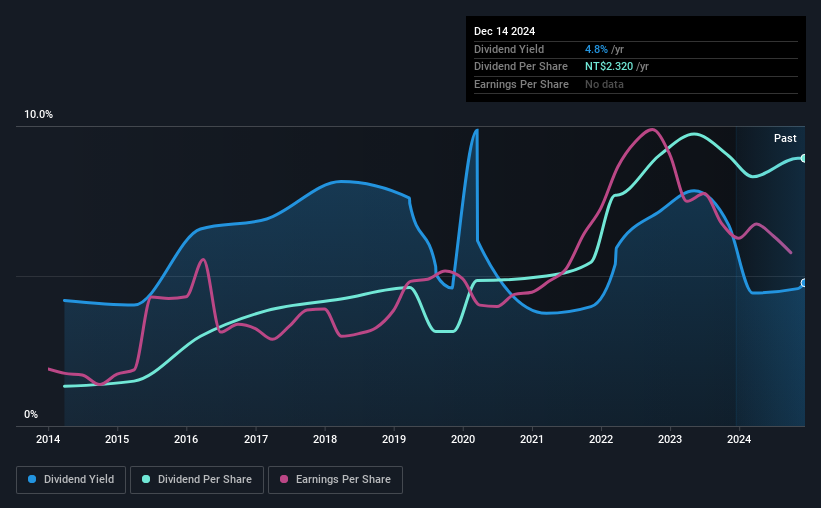Click the 2021 x-axis label
This screenshot has height=508, width=821.
point(532,439)
